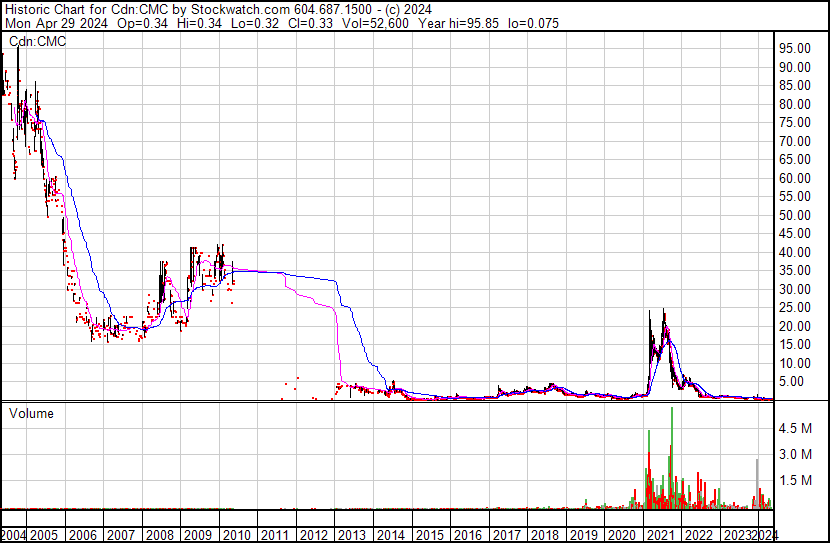Click the 2004 high price spike near 95
This screenshot has width=830, height=543.
click(18, 85)
